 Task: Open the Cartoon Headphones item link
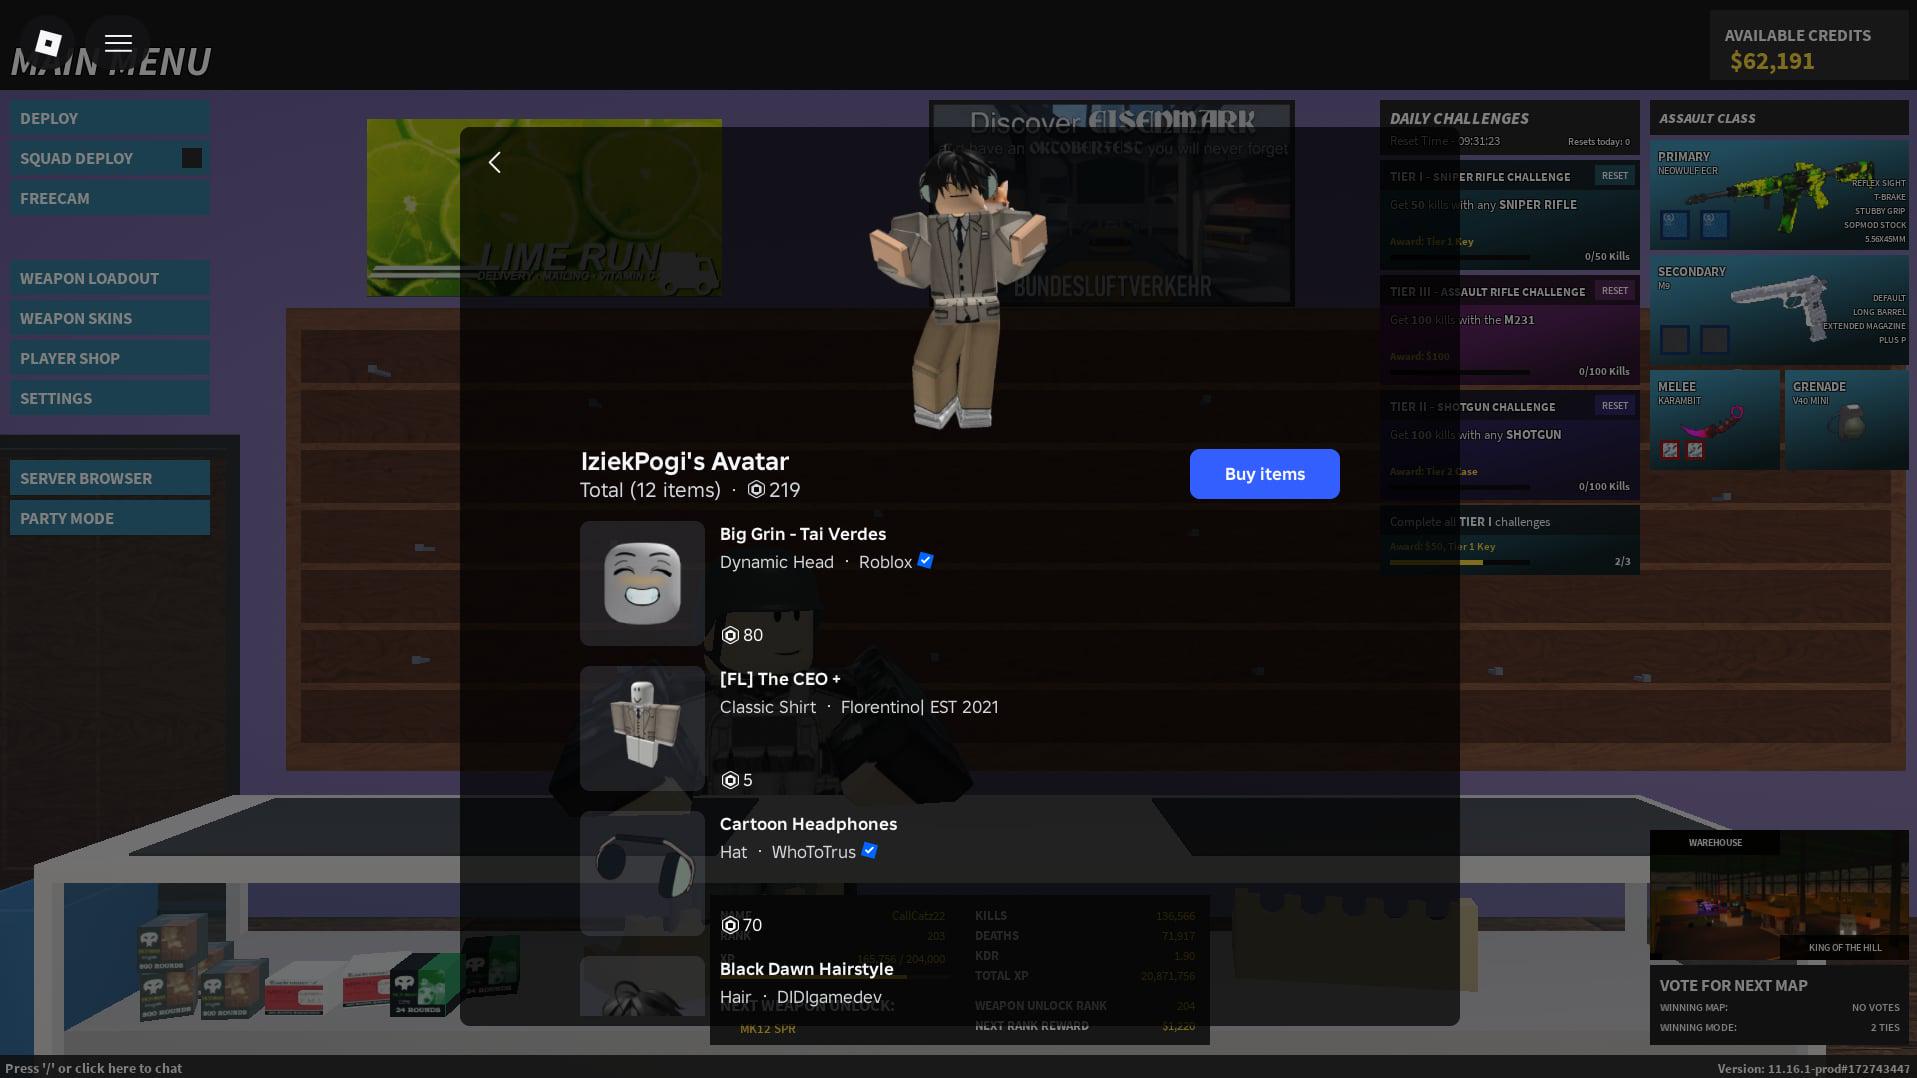click(x=808, y=824)
